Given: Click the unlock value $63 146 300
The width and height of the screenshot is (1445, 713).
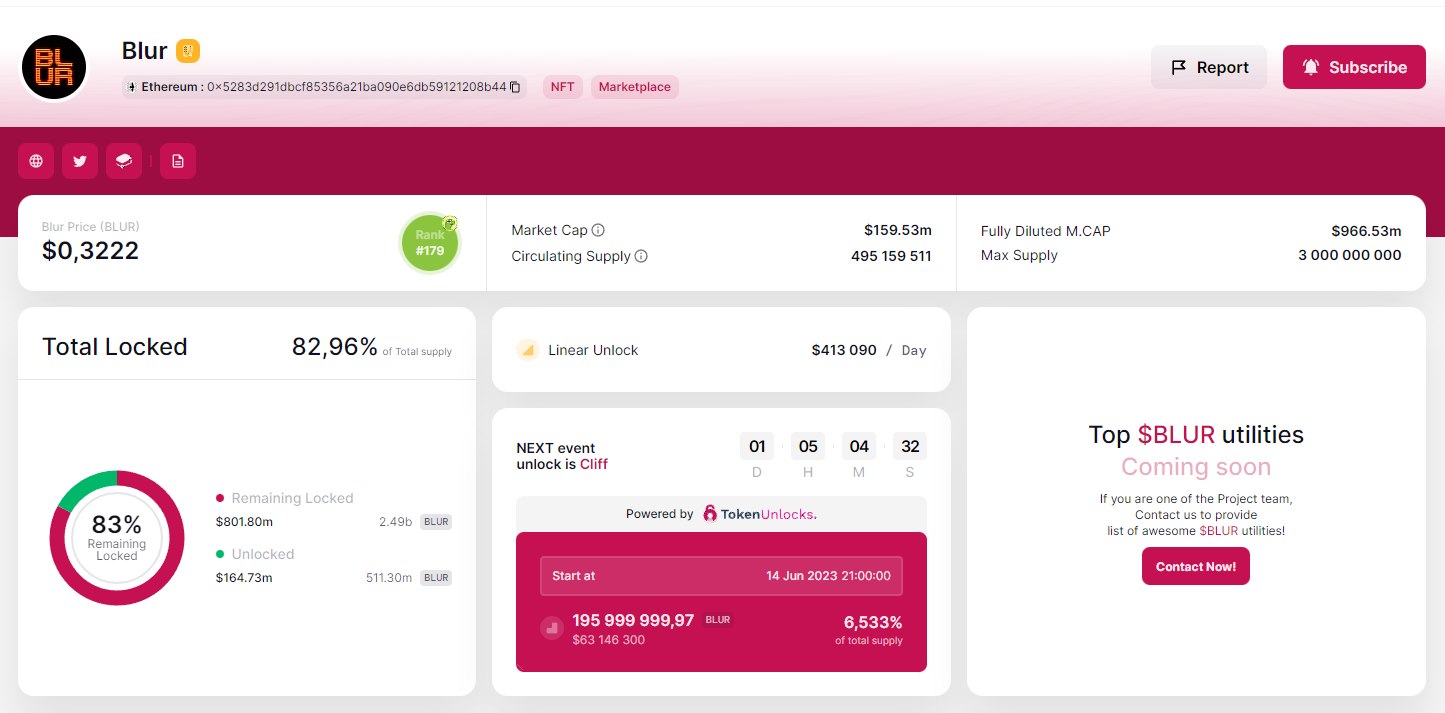Looking at the screenshot, I should click(608, 639).
